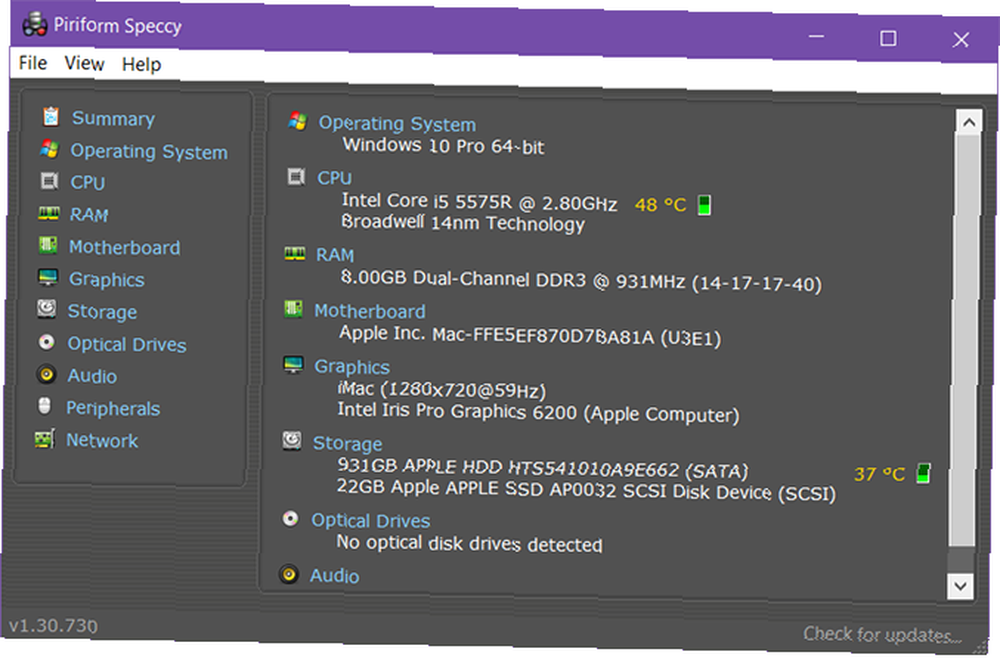Open the File menu
This screenshot has height=658, width=1000.
(33, 63)
